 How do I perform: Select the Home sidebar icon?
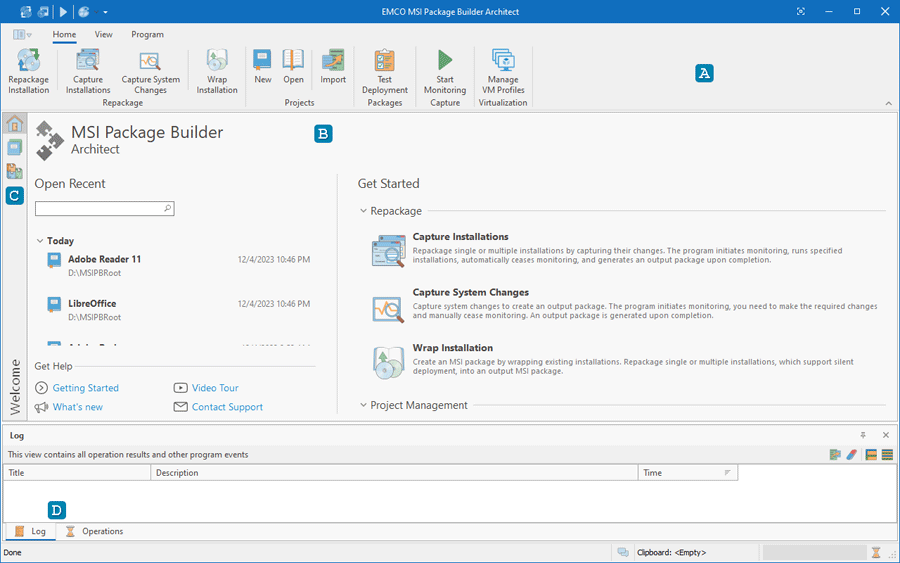15,123
